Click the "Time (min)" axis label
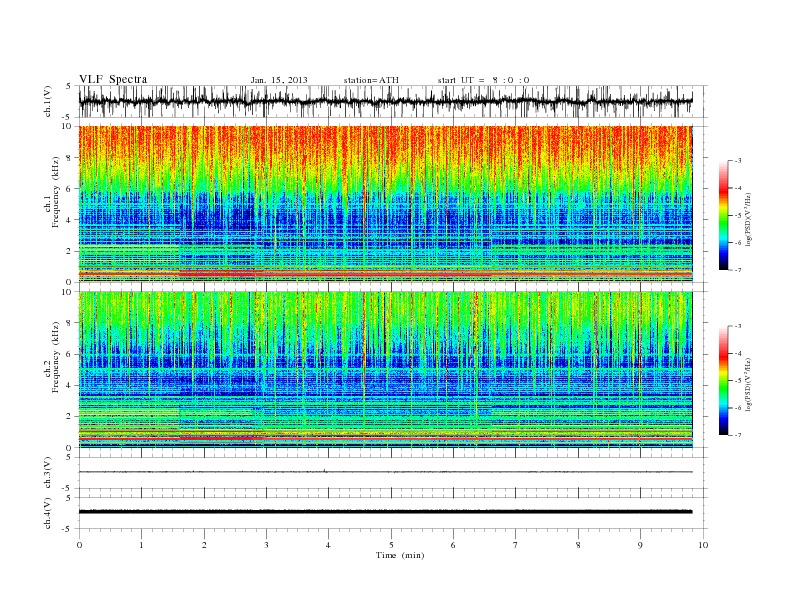This screenshot has height=612, width=792. pyautogui.click(x=400, y=555)
